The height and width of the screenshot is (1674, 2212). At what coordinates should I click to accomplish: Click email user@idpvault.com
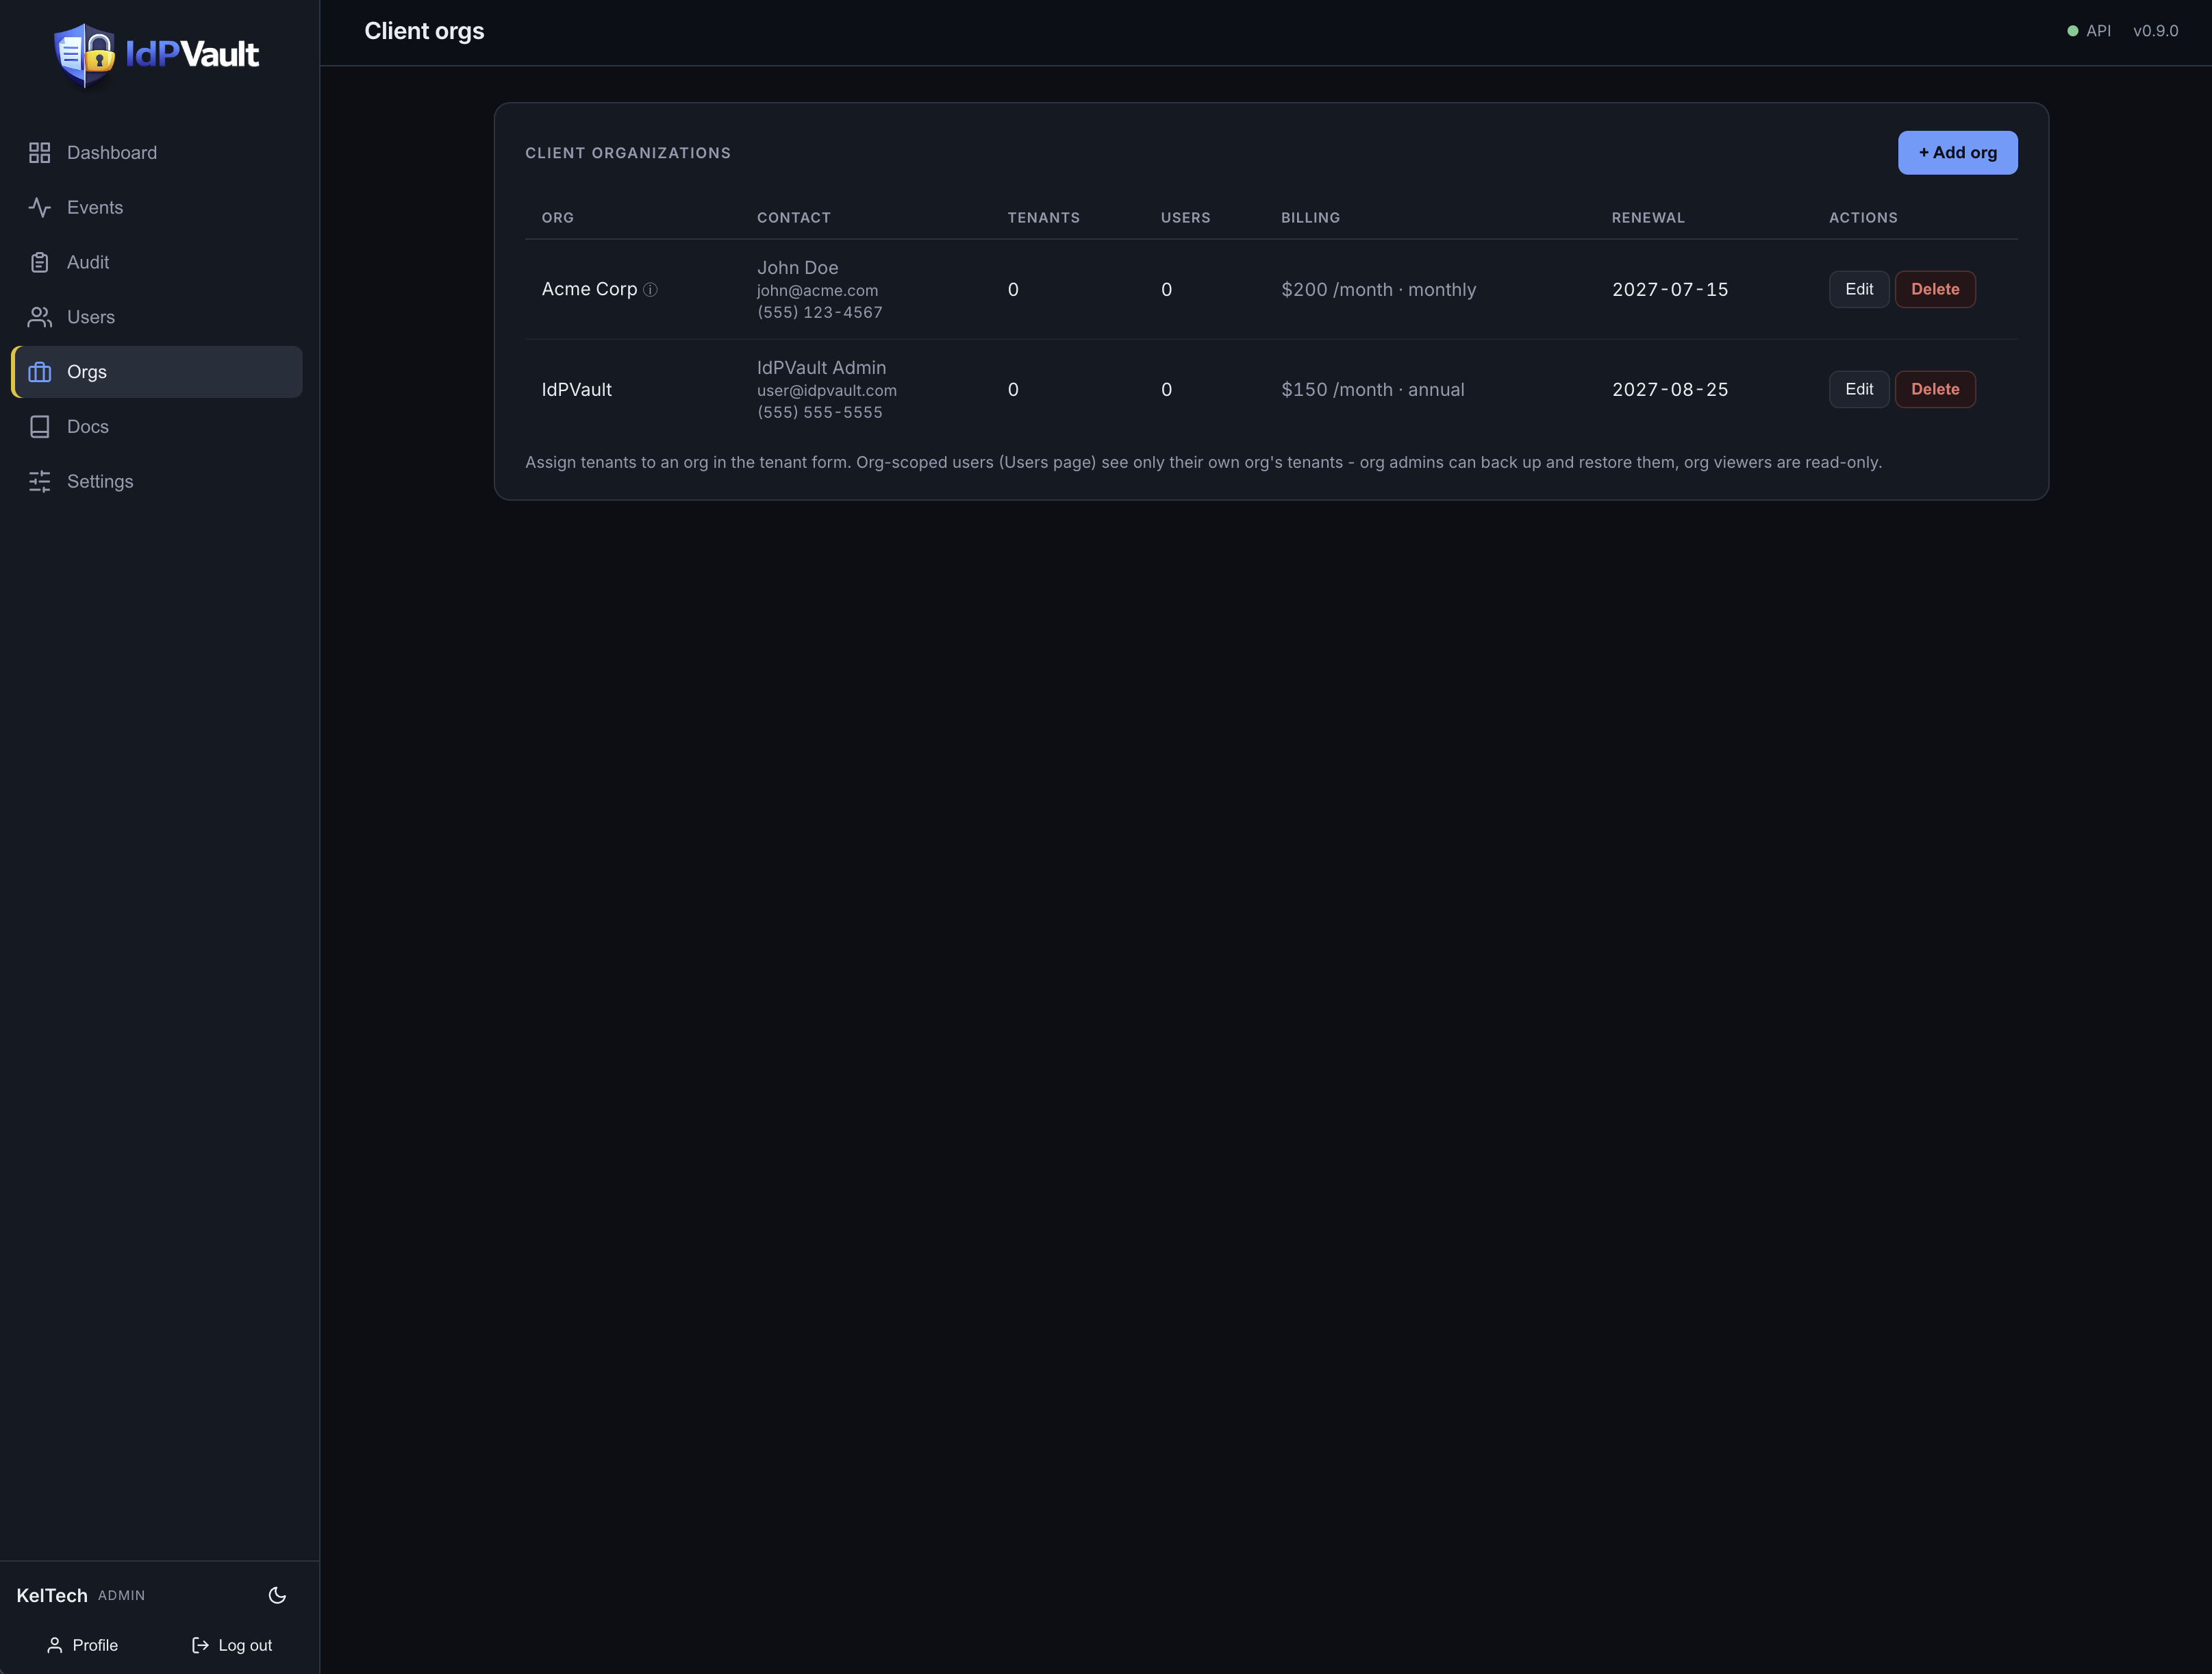coord(826,390)
